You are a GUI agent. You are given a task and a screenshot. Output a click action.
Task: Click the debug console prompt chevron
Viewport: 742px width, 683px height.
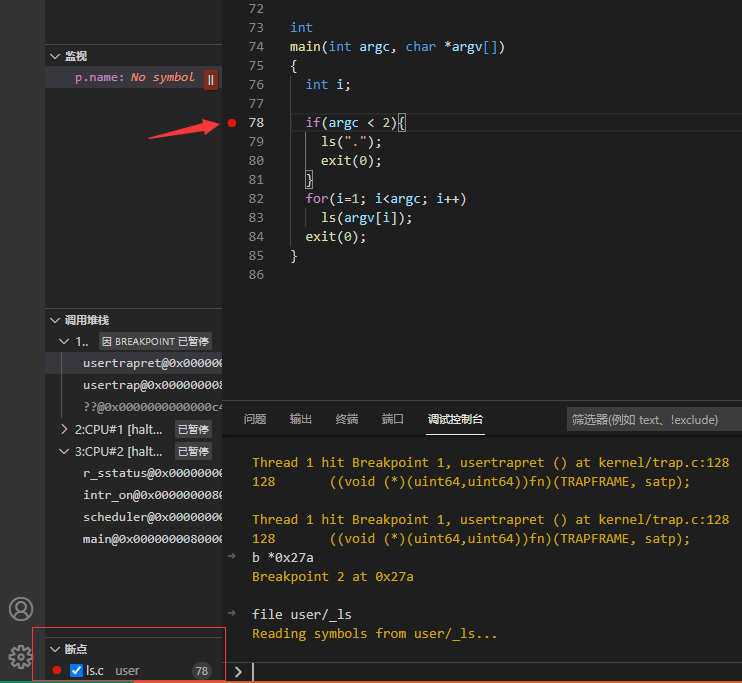point(238,672)
